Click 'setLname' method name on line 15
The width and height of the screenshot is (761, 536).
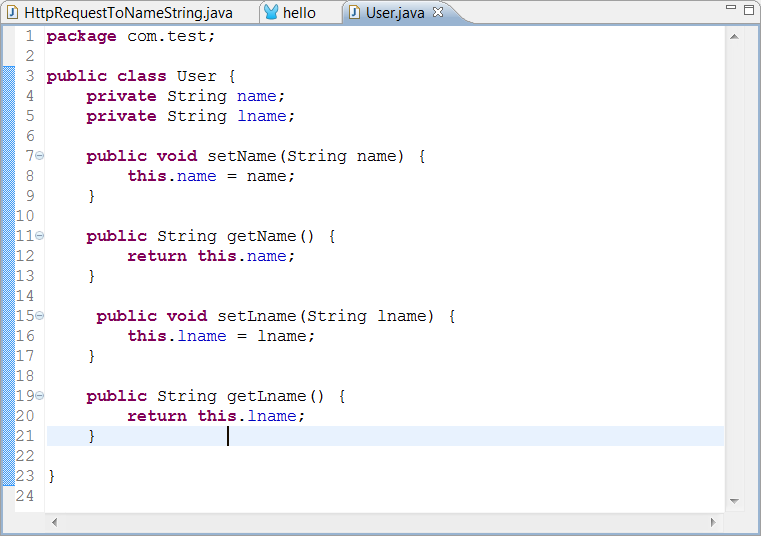pos(257,316)
